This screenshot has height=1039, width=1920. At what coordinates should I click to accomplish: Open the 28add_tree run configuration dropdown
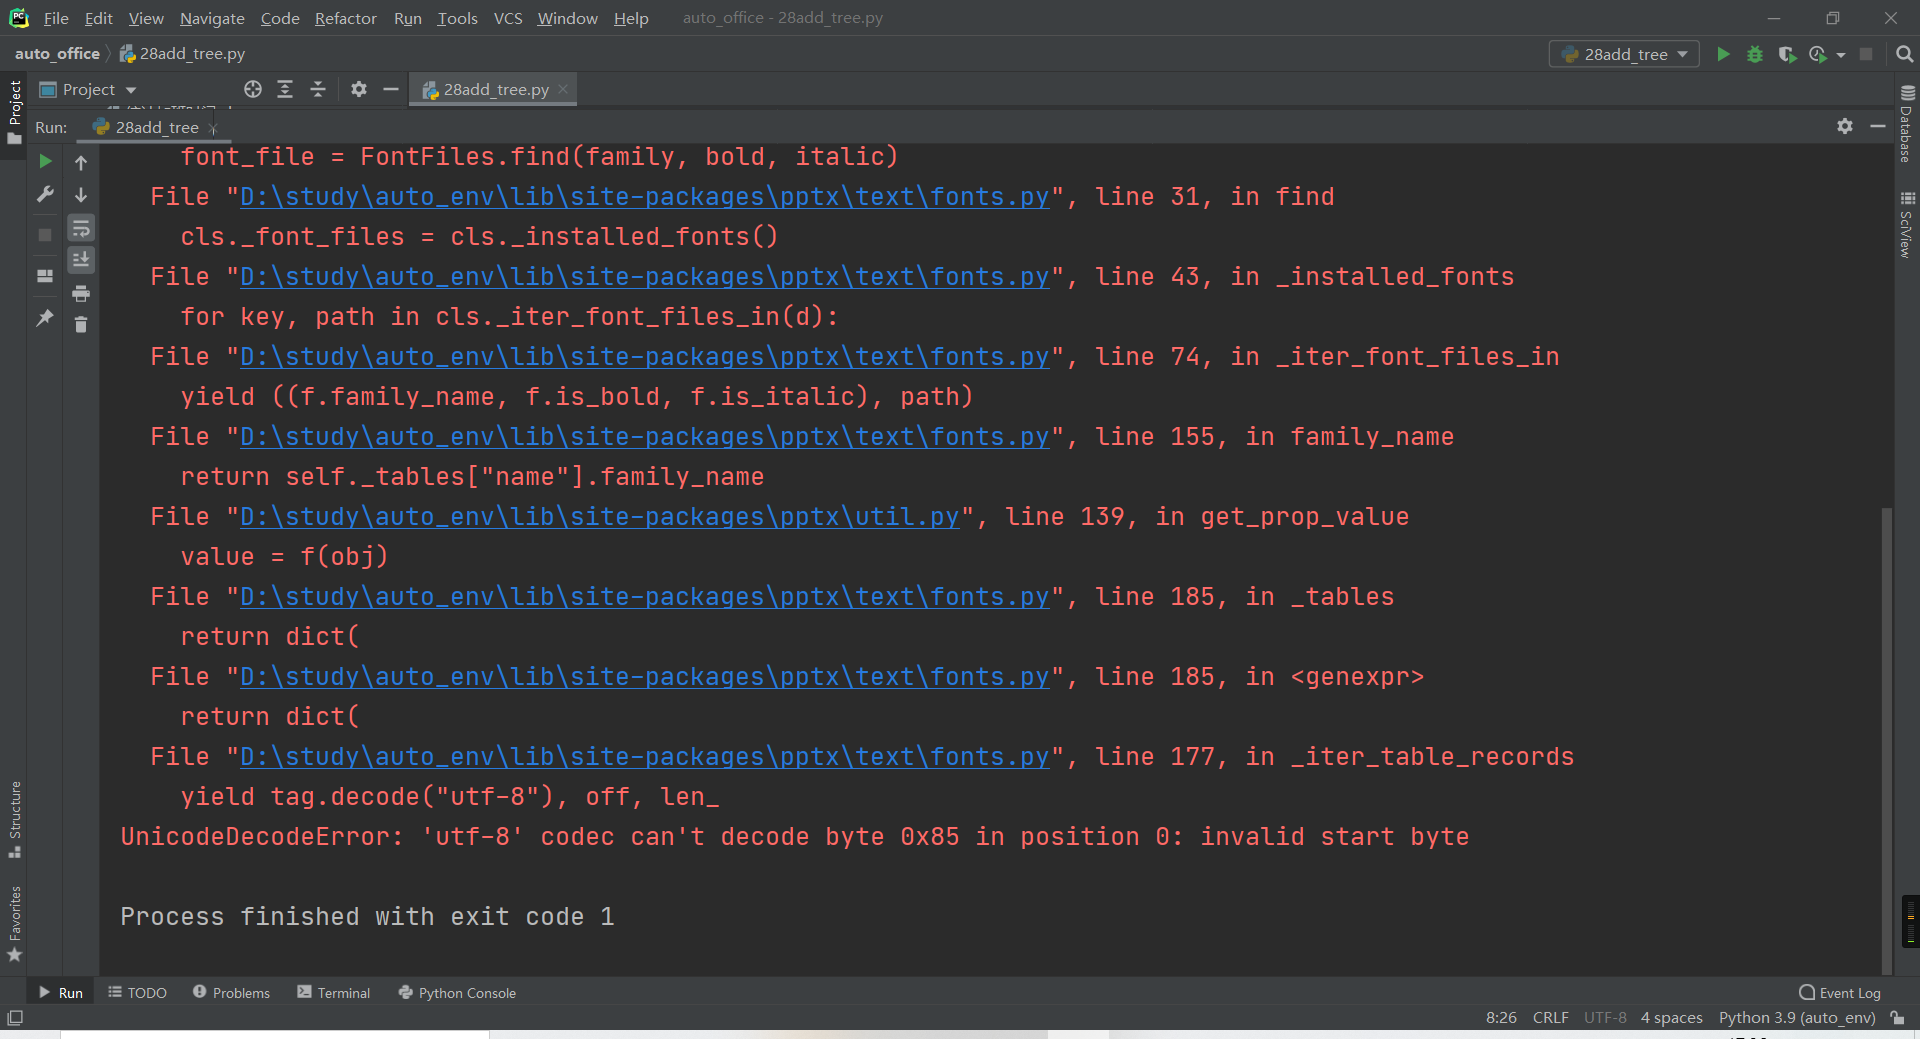pos(1625,54)
